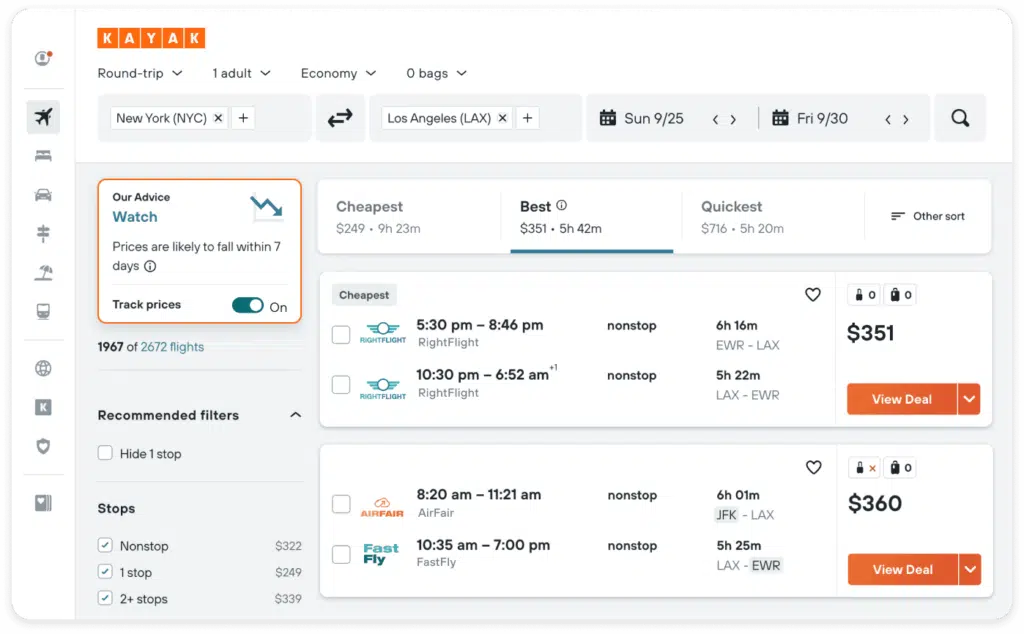The height and width of the screenshot is (634, 1024).
Task: Click the JFK airport tag
Action: 726,515
